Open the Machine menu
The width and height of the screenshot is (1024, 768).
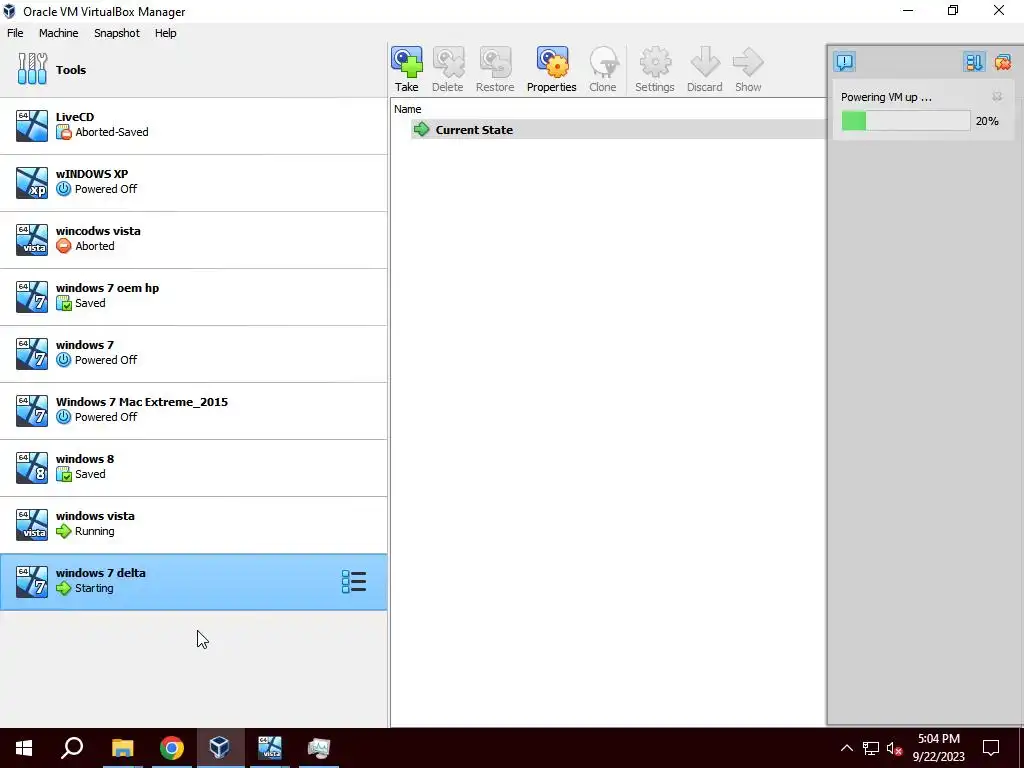click(58, 33)
